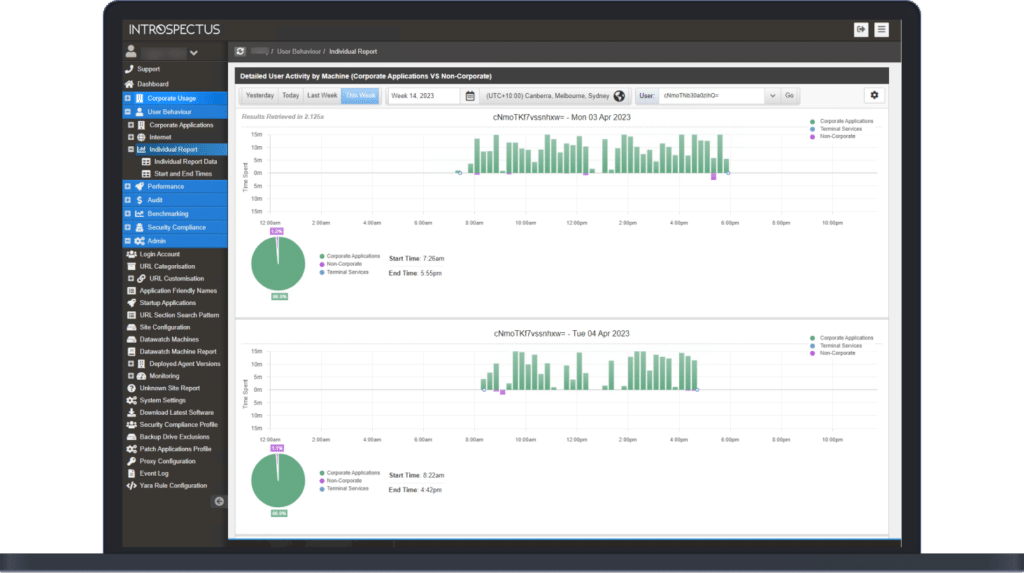Screen dimensions: 1024x573
Task: Open the User dropdown list
Action: (771, 96)
